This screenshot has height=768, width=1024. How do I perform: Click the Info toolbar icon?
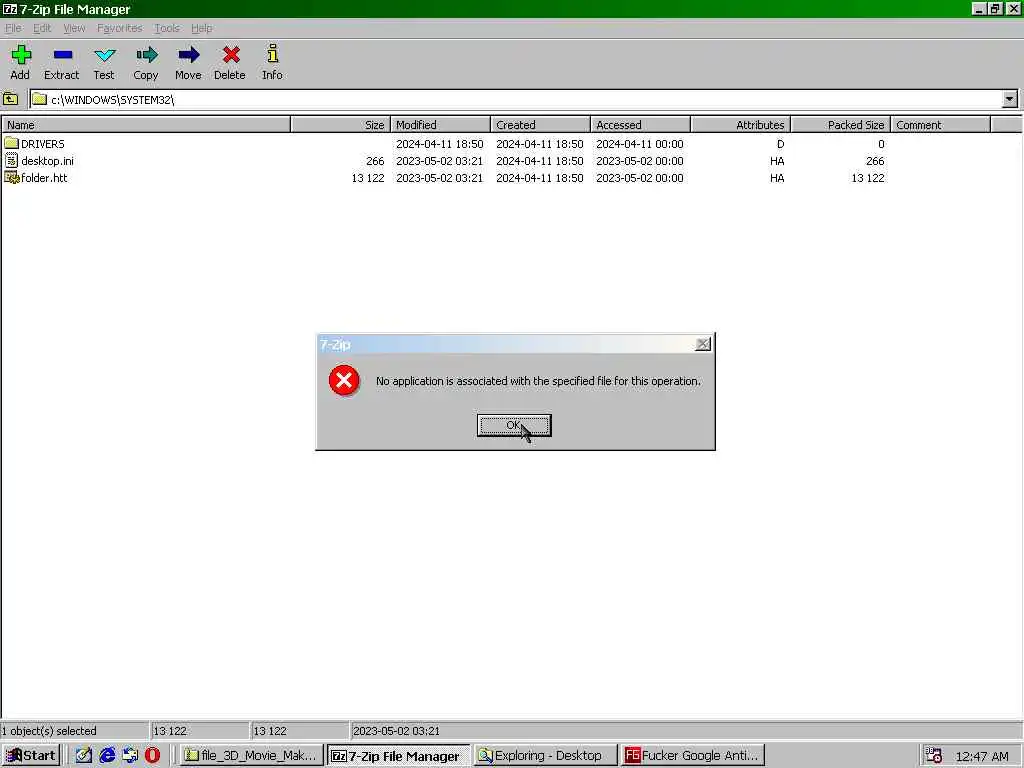[x=272, y=54]
